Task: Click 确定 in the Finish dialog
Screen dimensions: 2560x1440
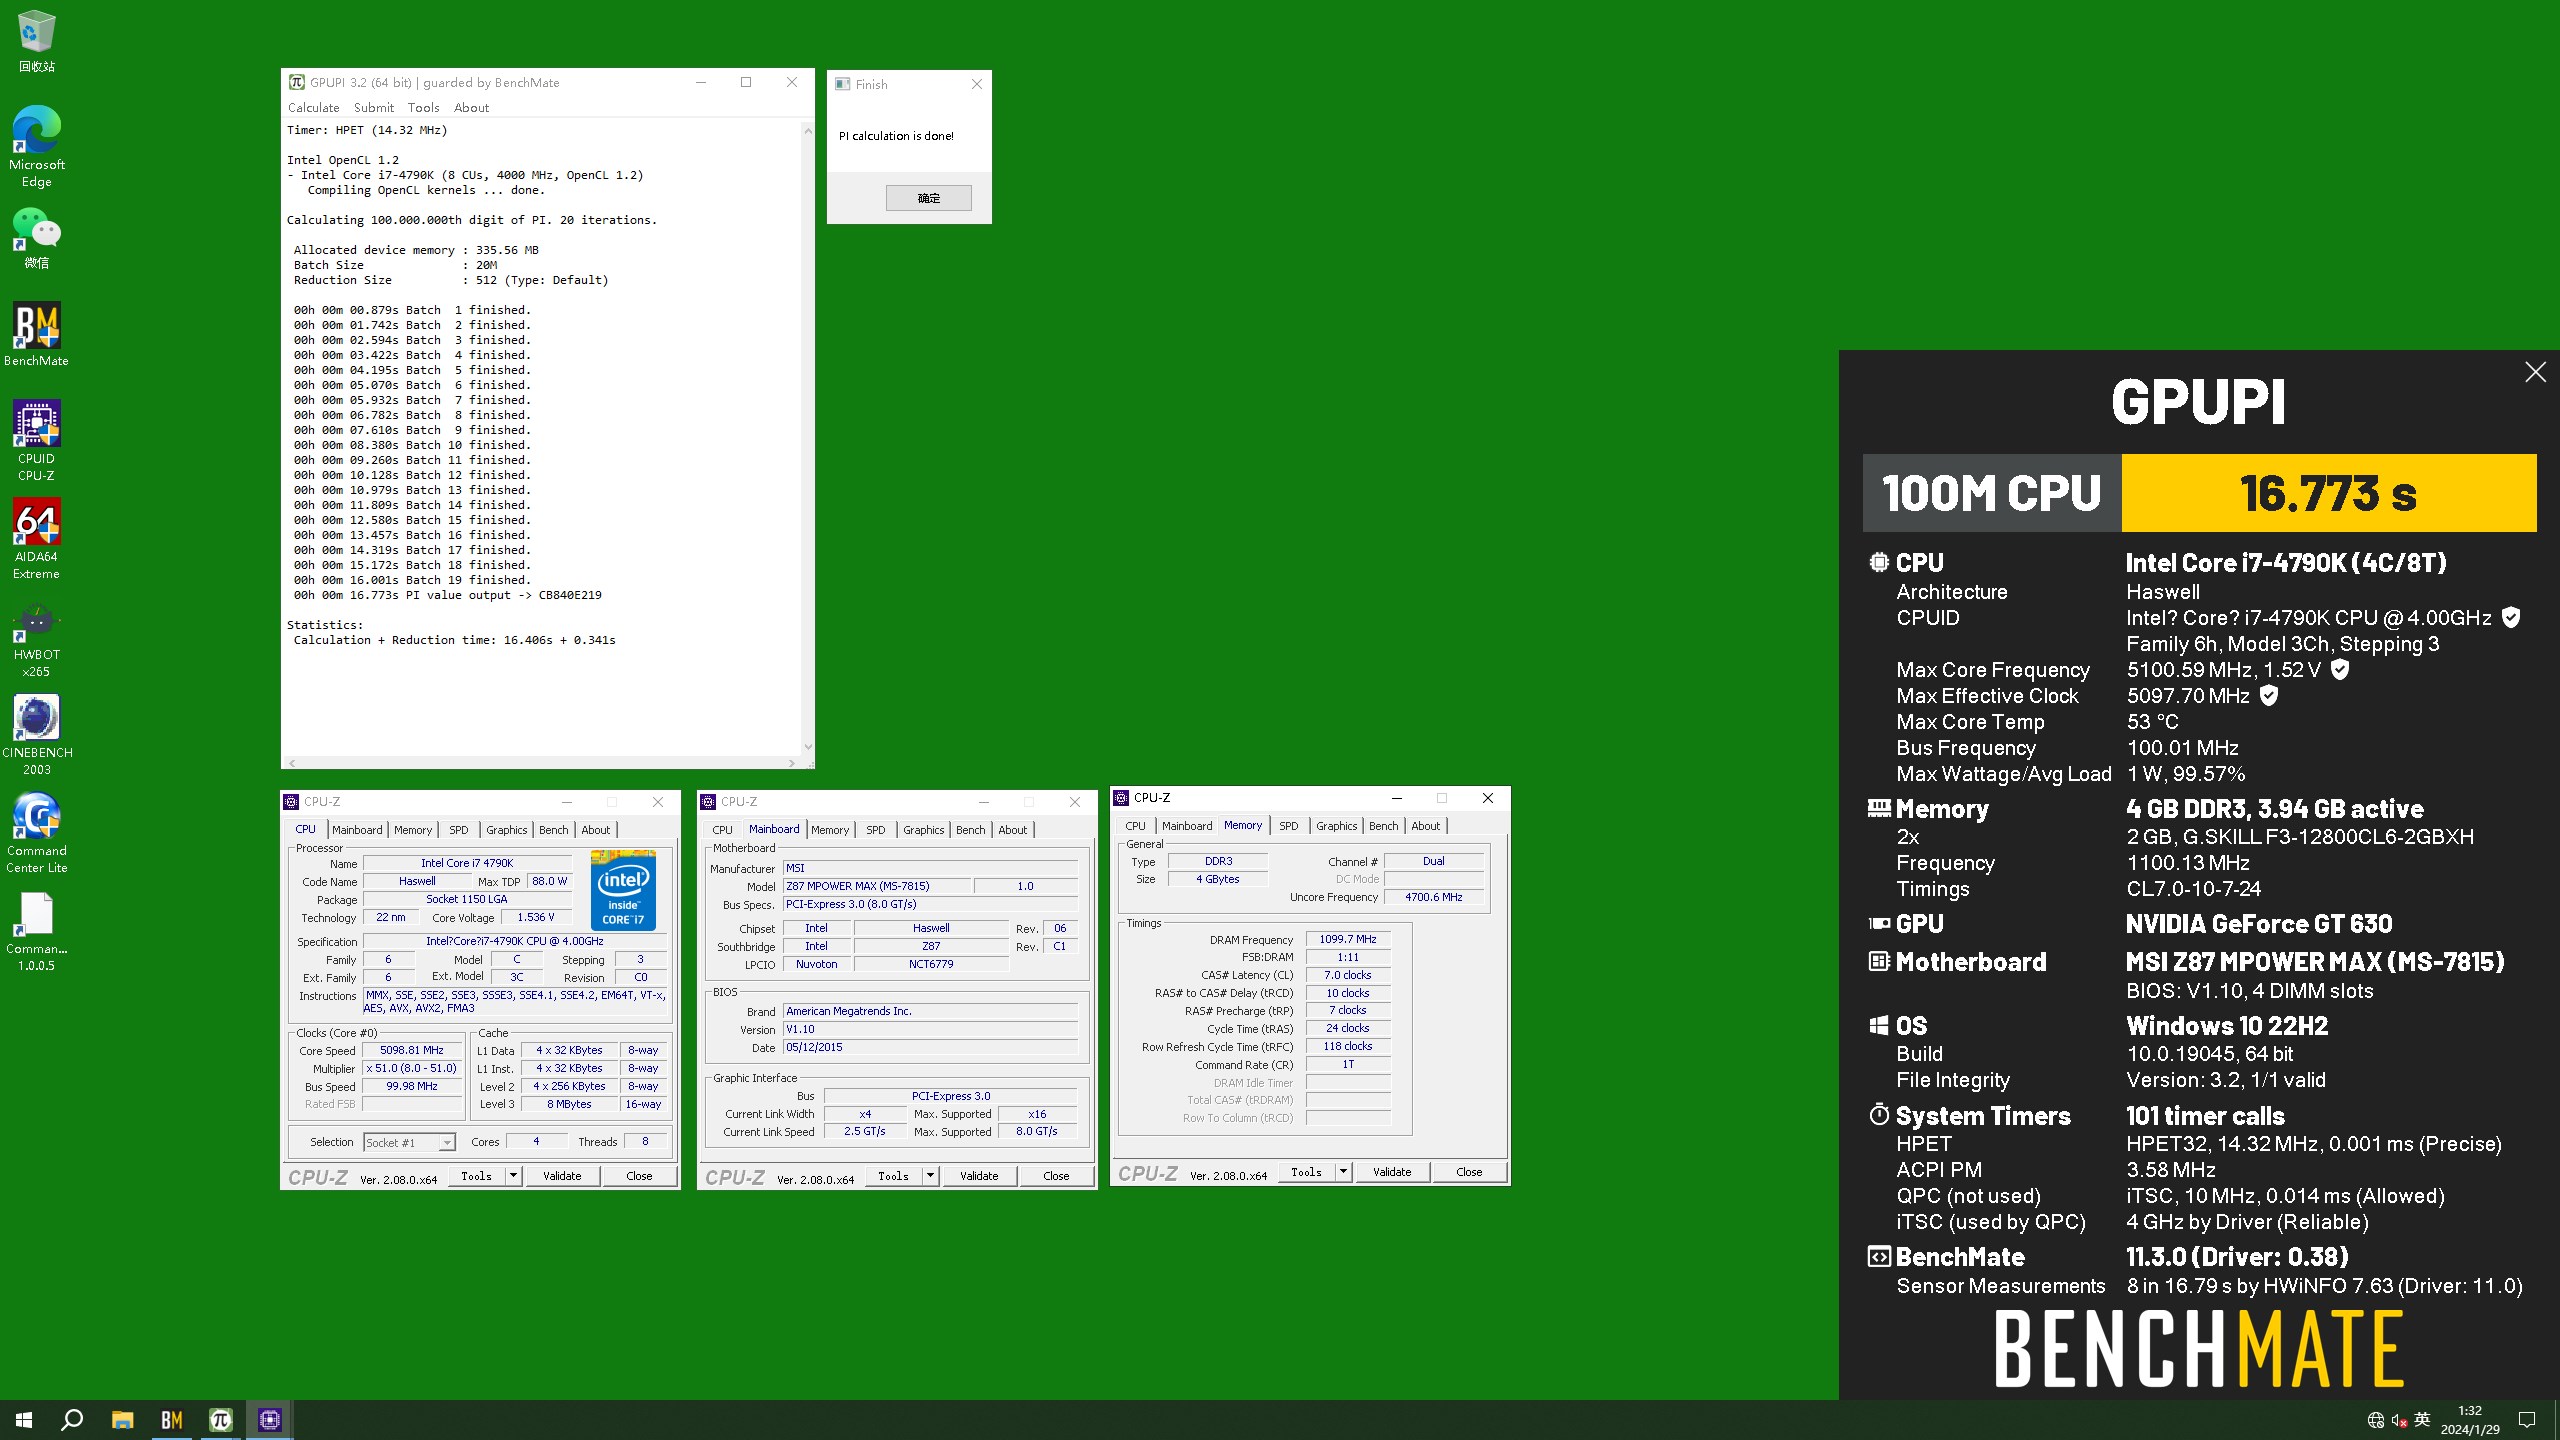Action: click(928, 198)
